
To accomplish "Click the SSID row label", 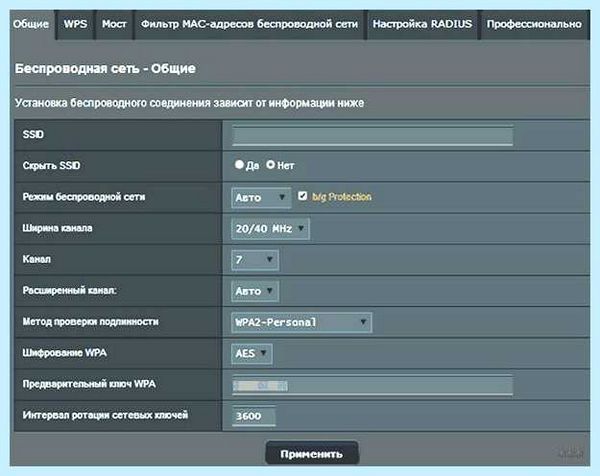I will [x=33, y=135].
